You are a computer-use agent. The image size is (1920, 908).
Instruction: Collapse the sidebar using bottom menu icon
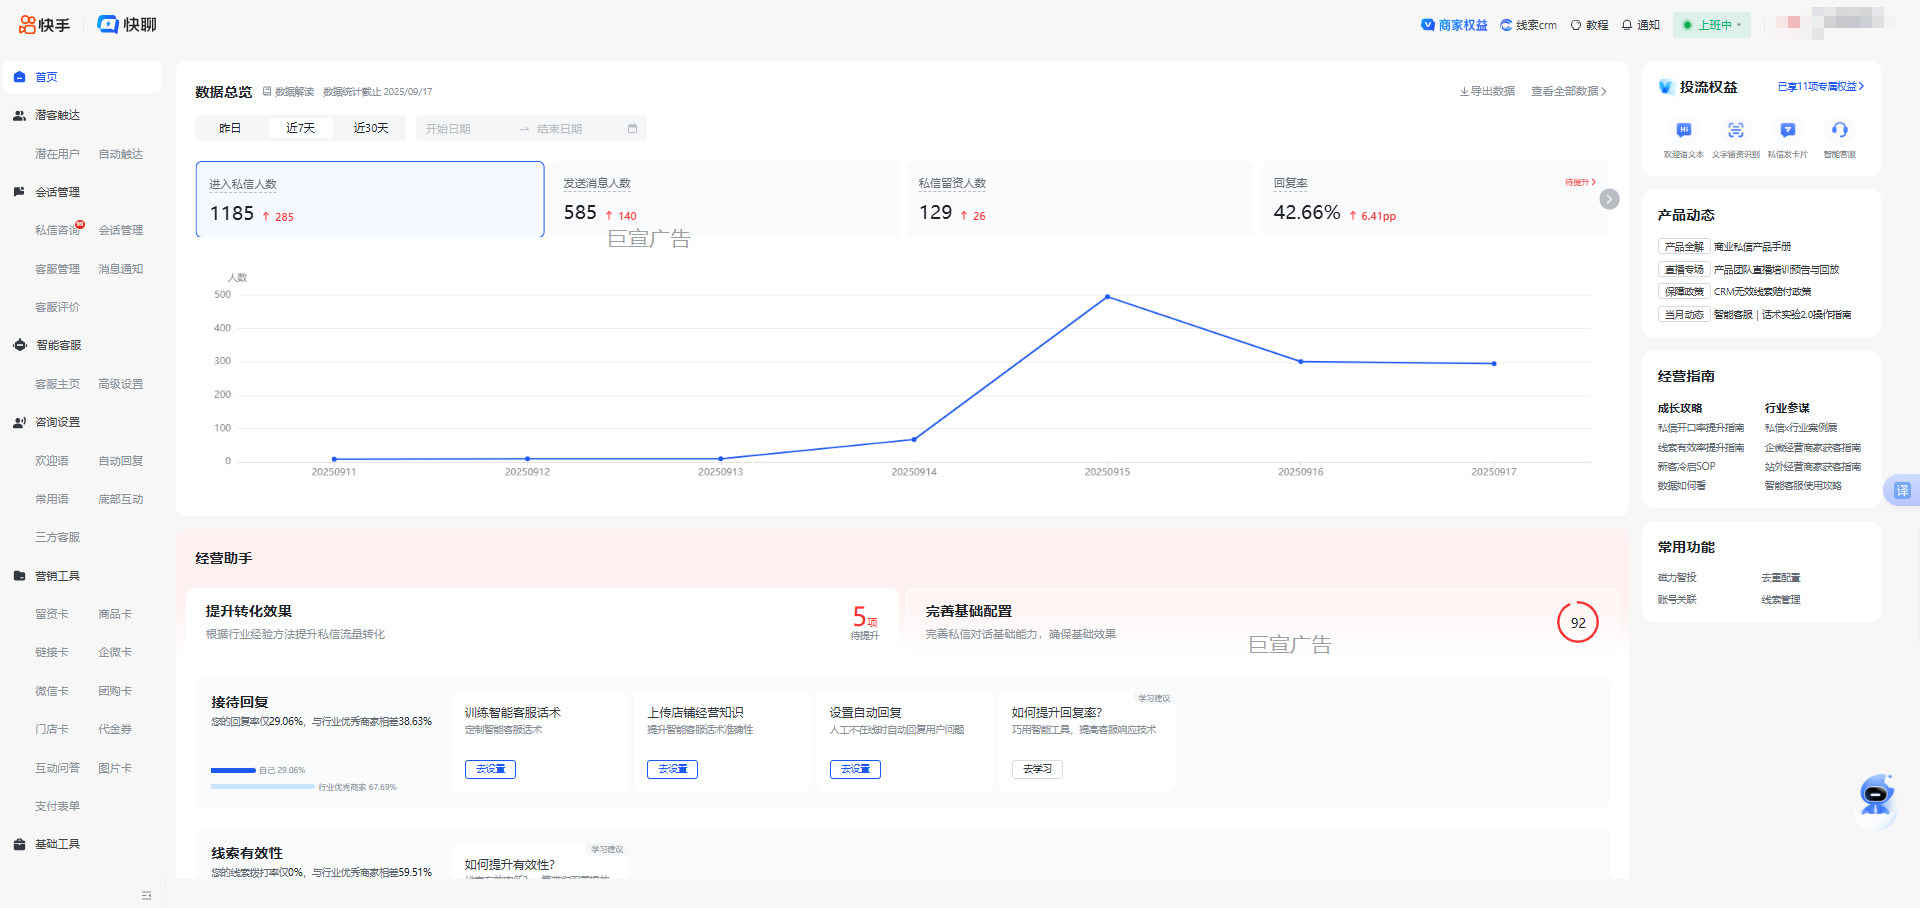coord(146,895)
